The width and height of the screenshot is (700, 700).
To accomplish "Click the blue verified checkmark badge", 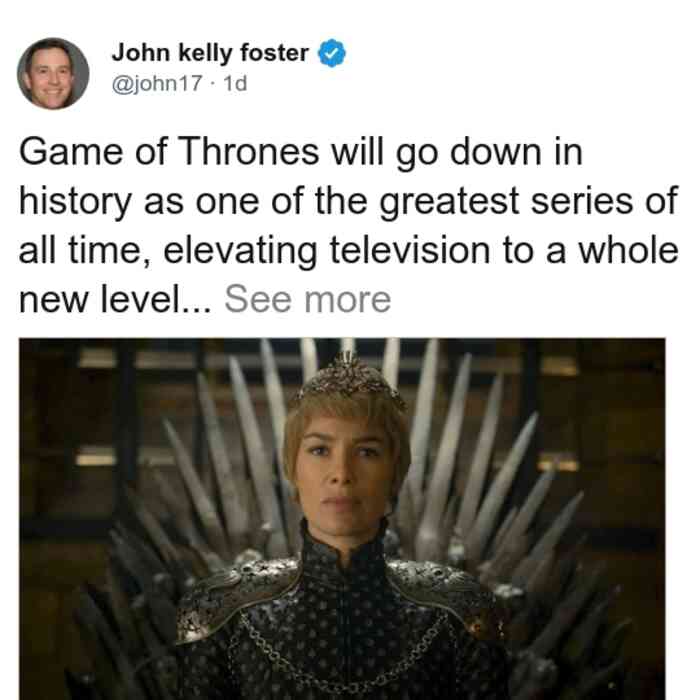I will point(331,53).
